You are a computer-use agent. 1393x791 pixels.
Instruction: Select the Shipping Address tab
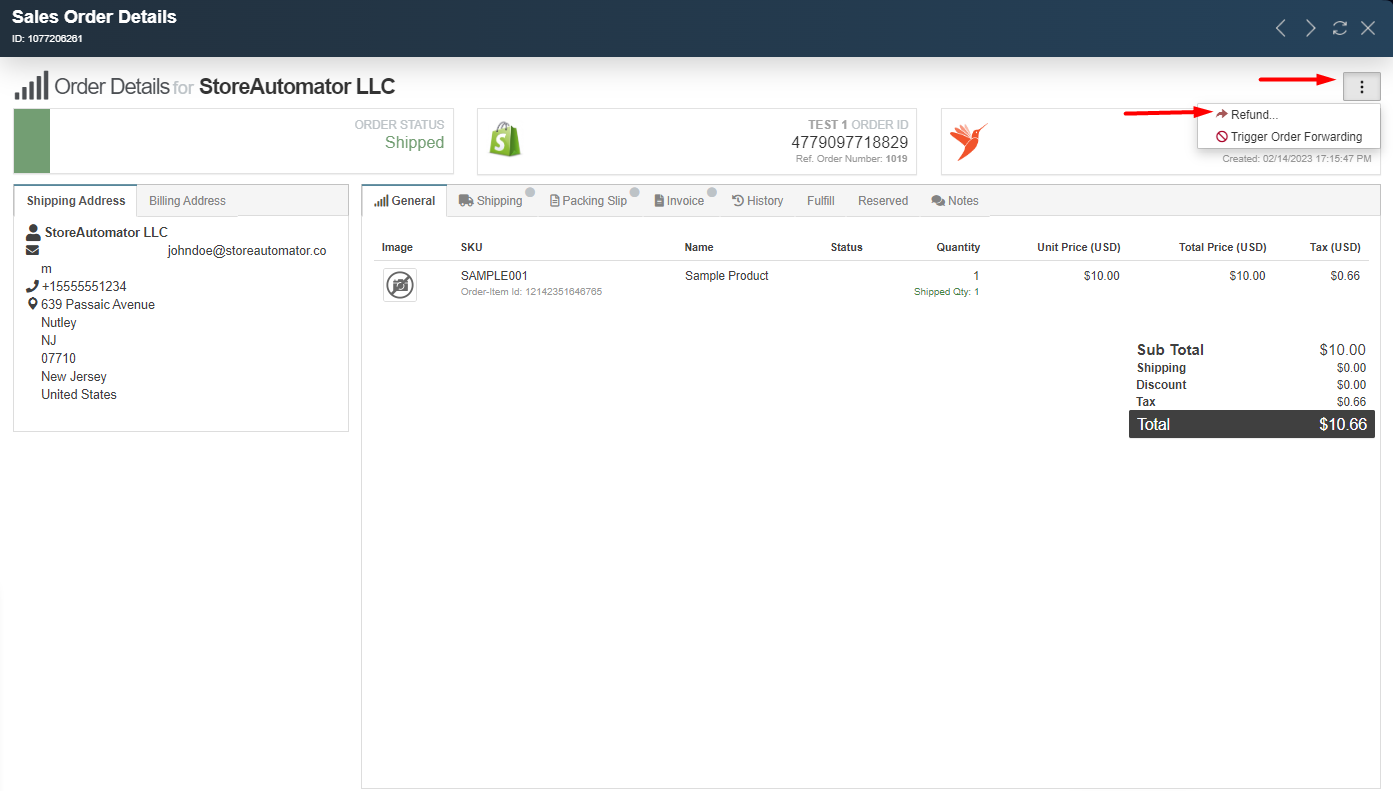pos(76,201)
